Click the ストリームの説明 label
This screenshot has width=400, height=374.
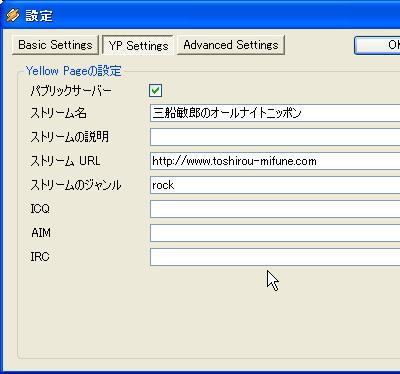[69, 137]
